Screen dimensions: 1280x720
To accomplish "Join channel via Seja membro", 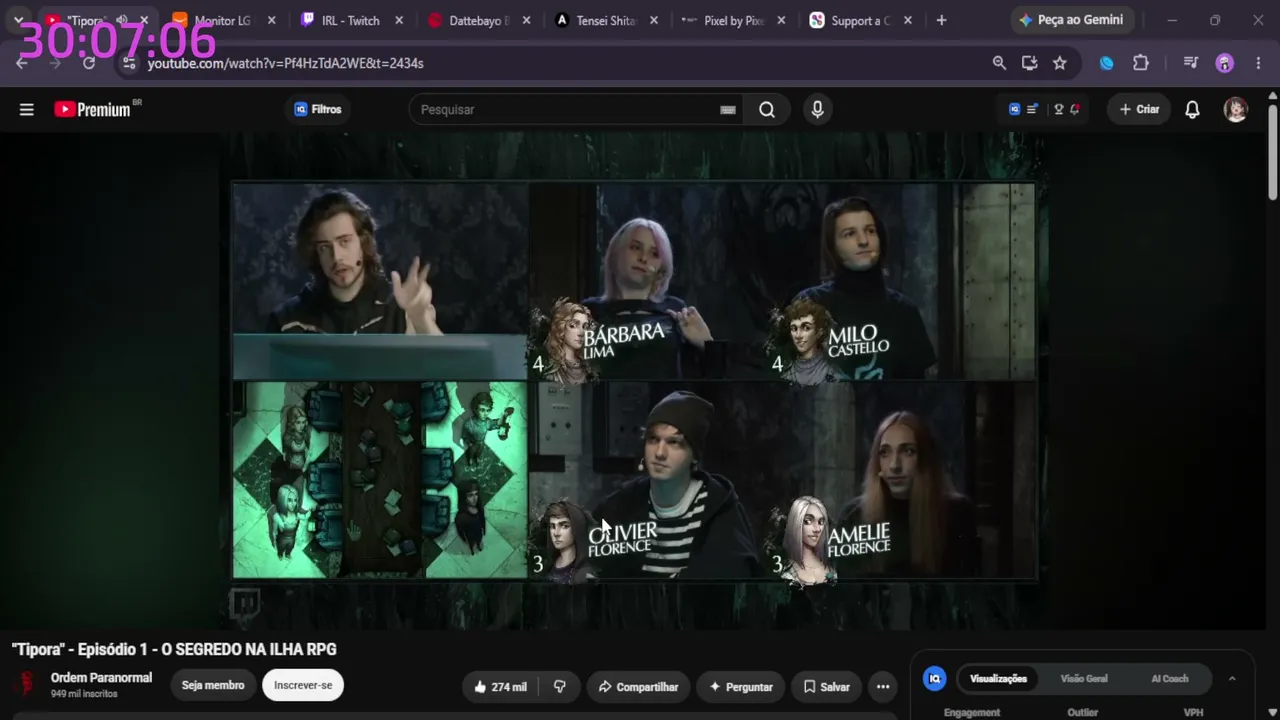I will (213, 685).
